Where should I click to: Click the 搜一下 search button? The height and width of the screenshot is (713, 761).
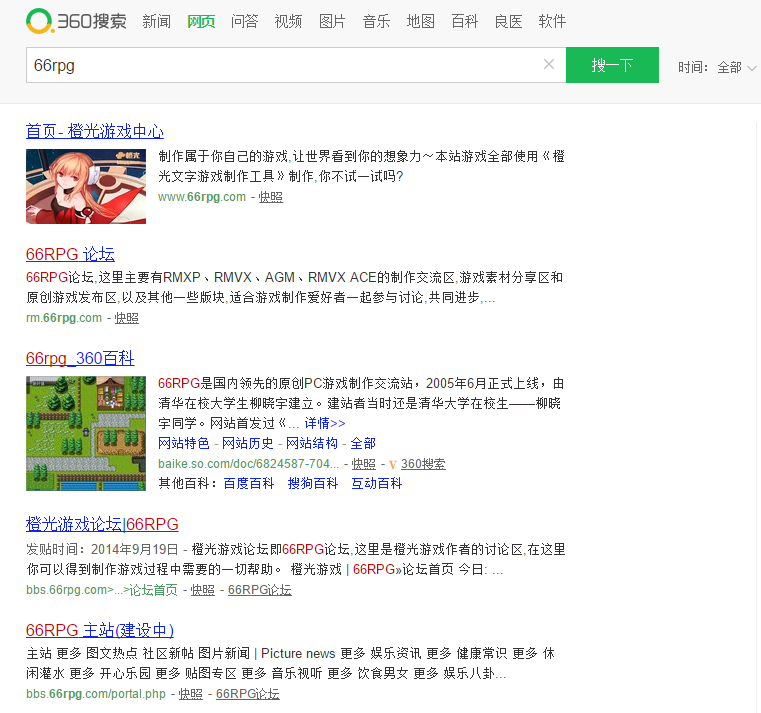(x=612, y=65)
